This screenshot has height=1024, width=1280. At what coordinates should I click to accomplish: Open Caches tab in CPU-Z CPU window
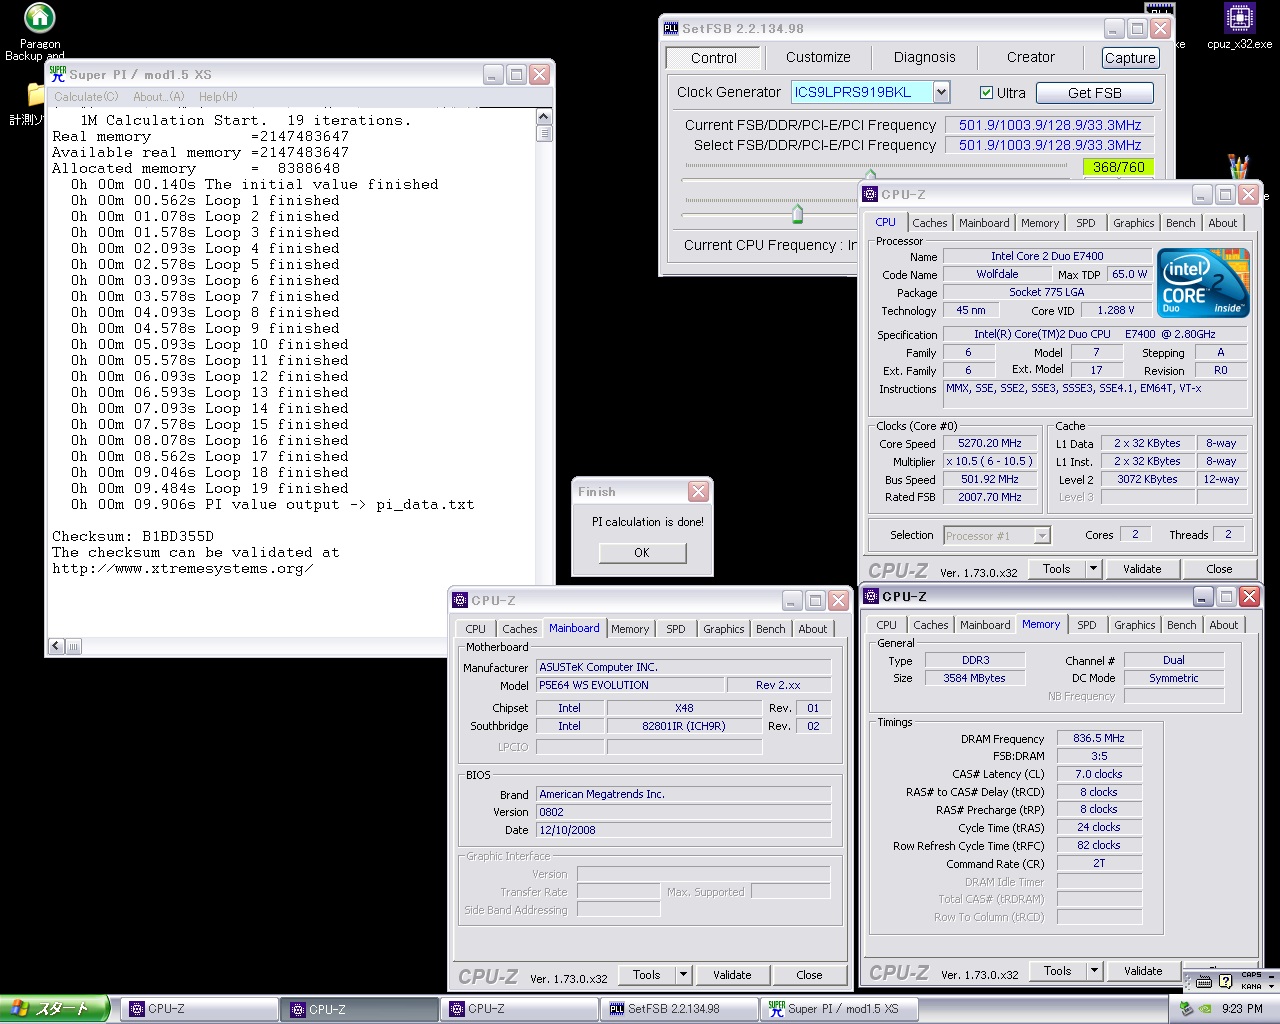[x=930, y=223]
